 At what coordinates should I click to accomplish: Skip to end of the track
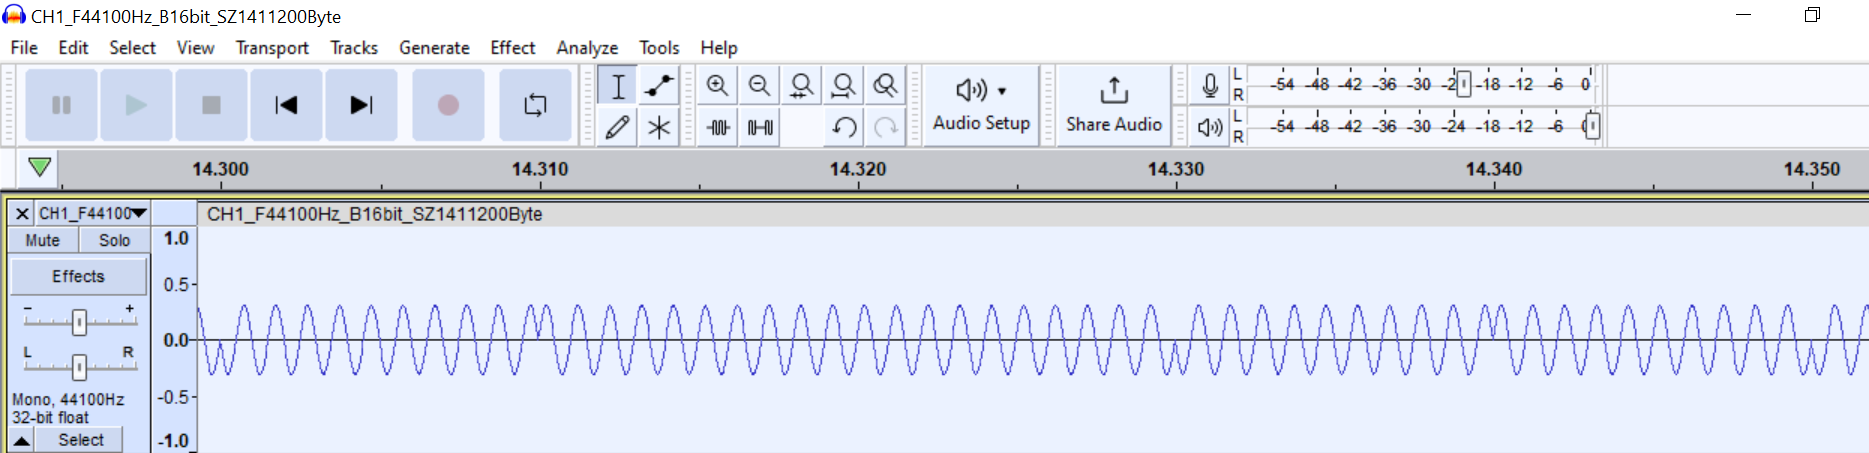tap(361, 105)
